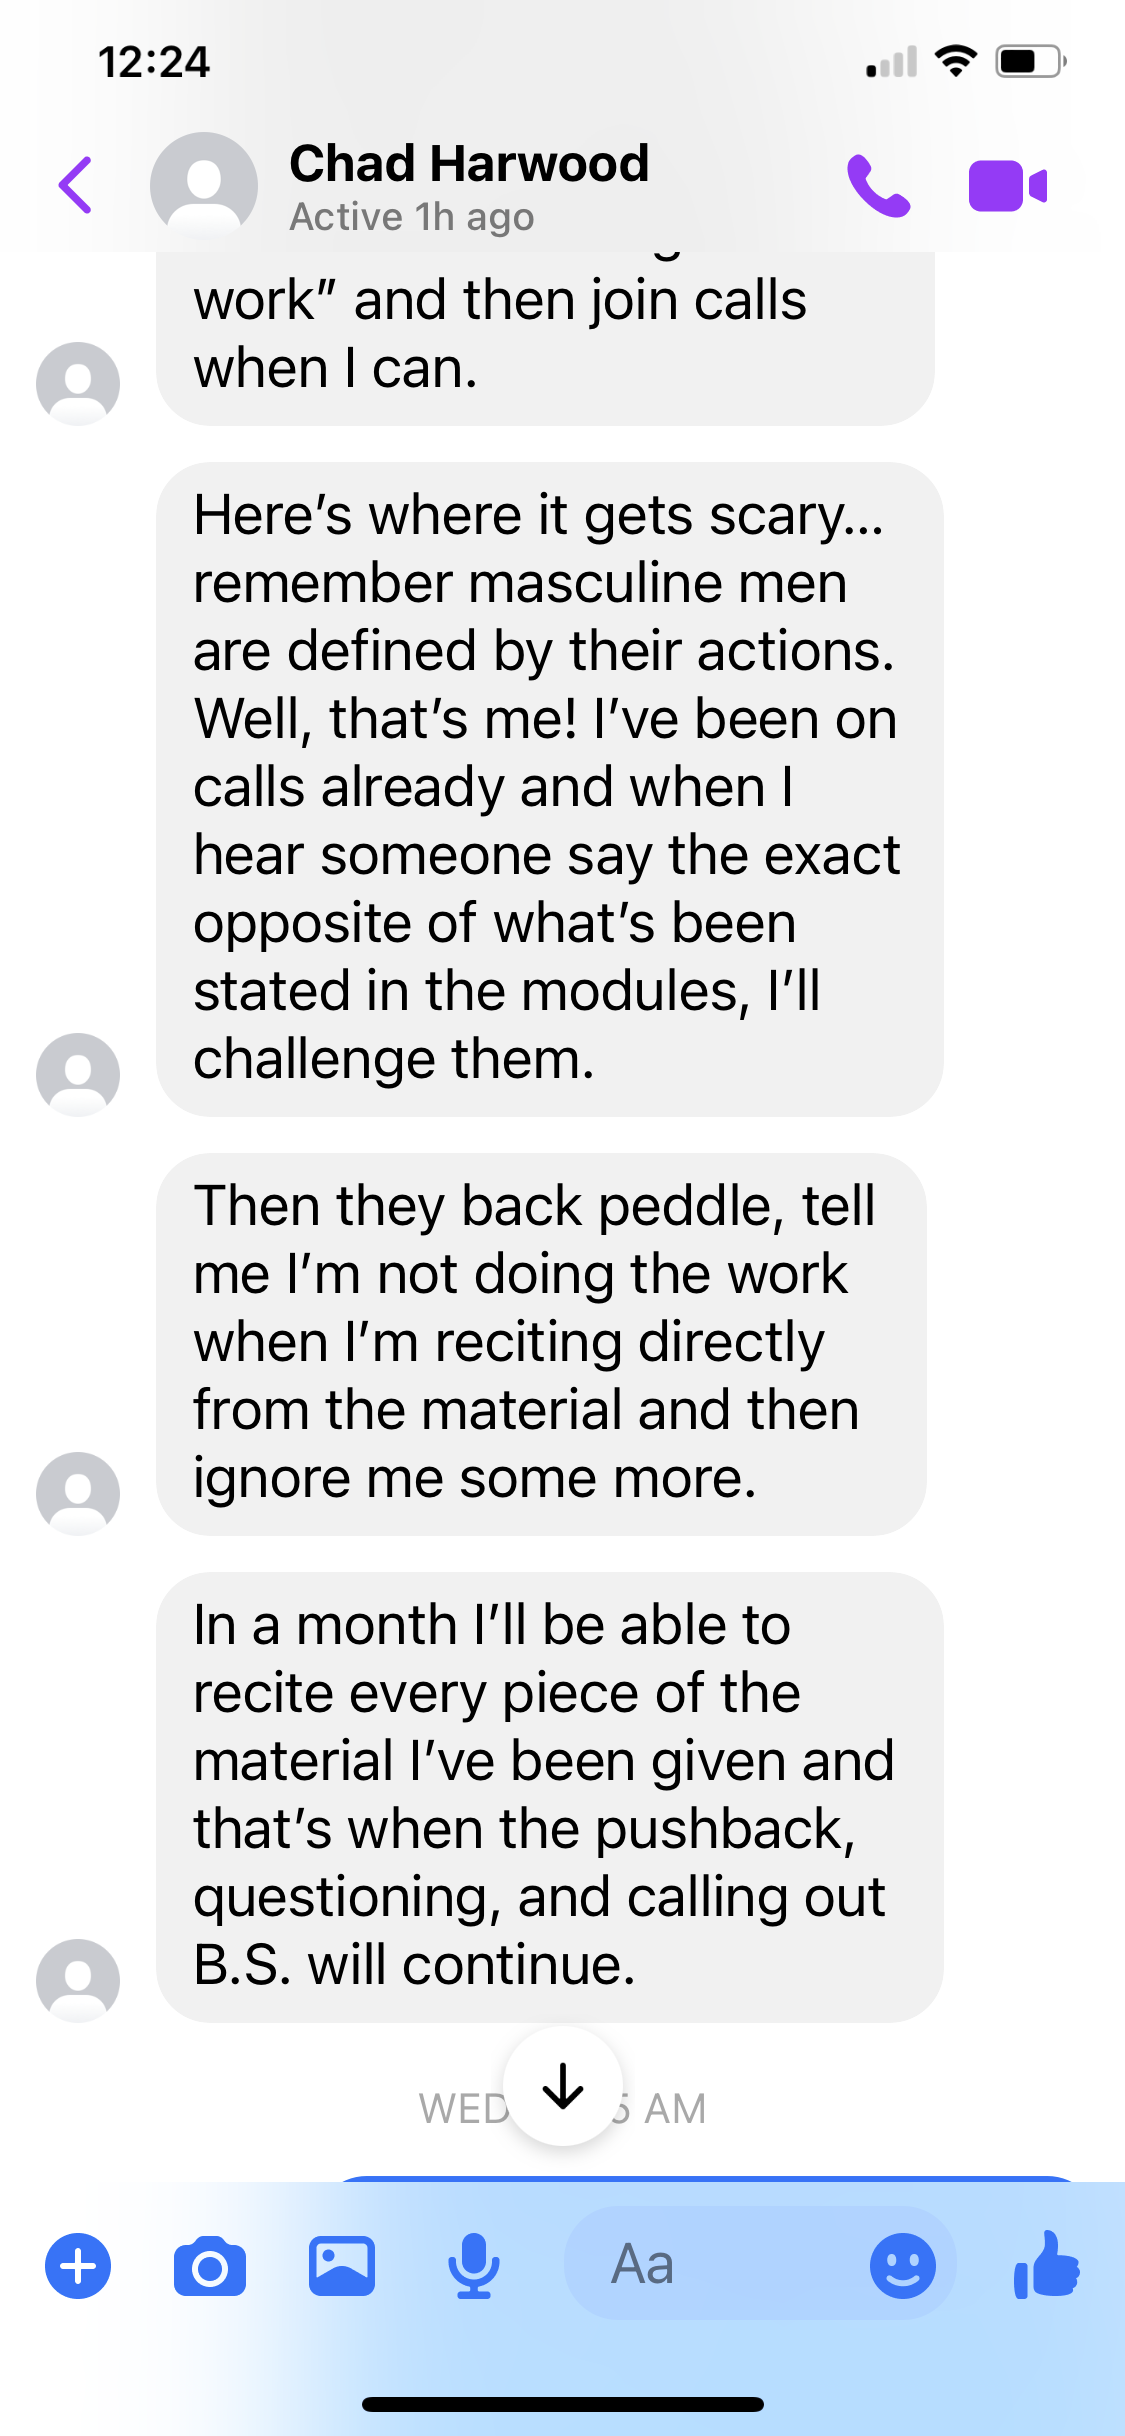The height and width of the screenshot is (2436, 1125).
Task: Send a thumbs-up like
Action: pos(1046,2265)
